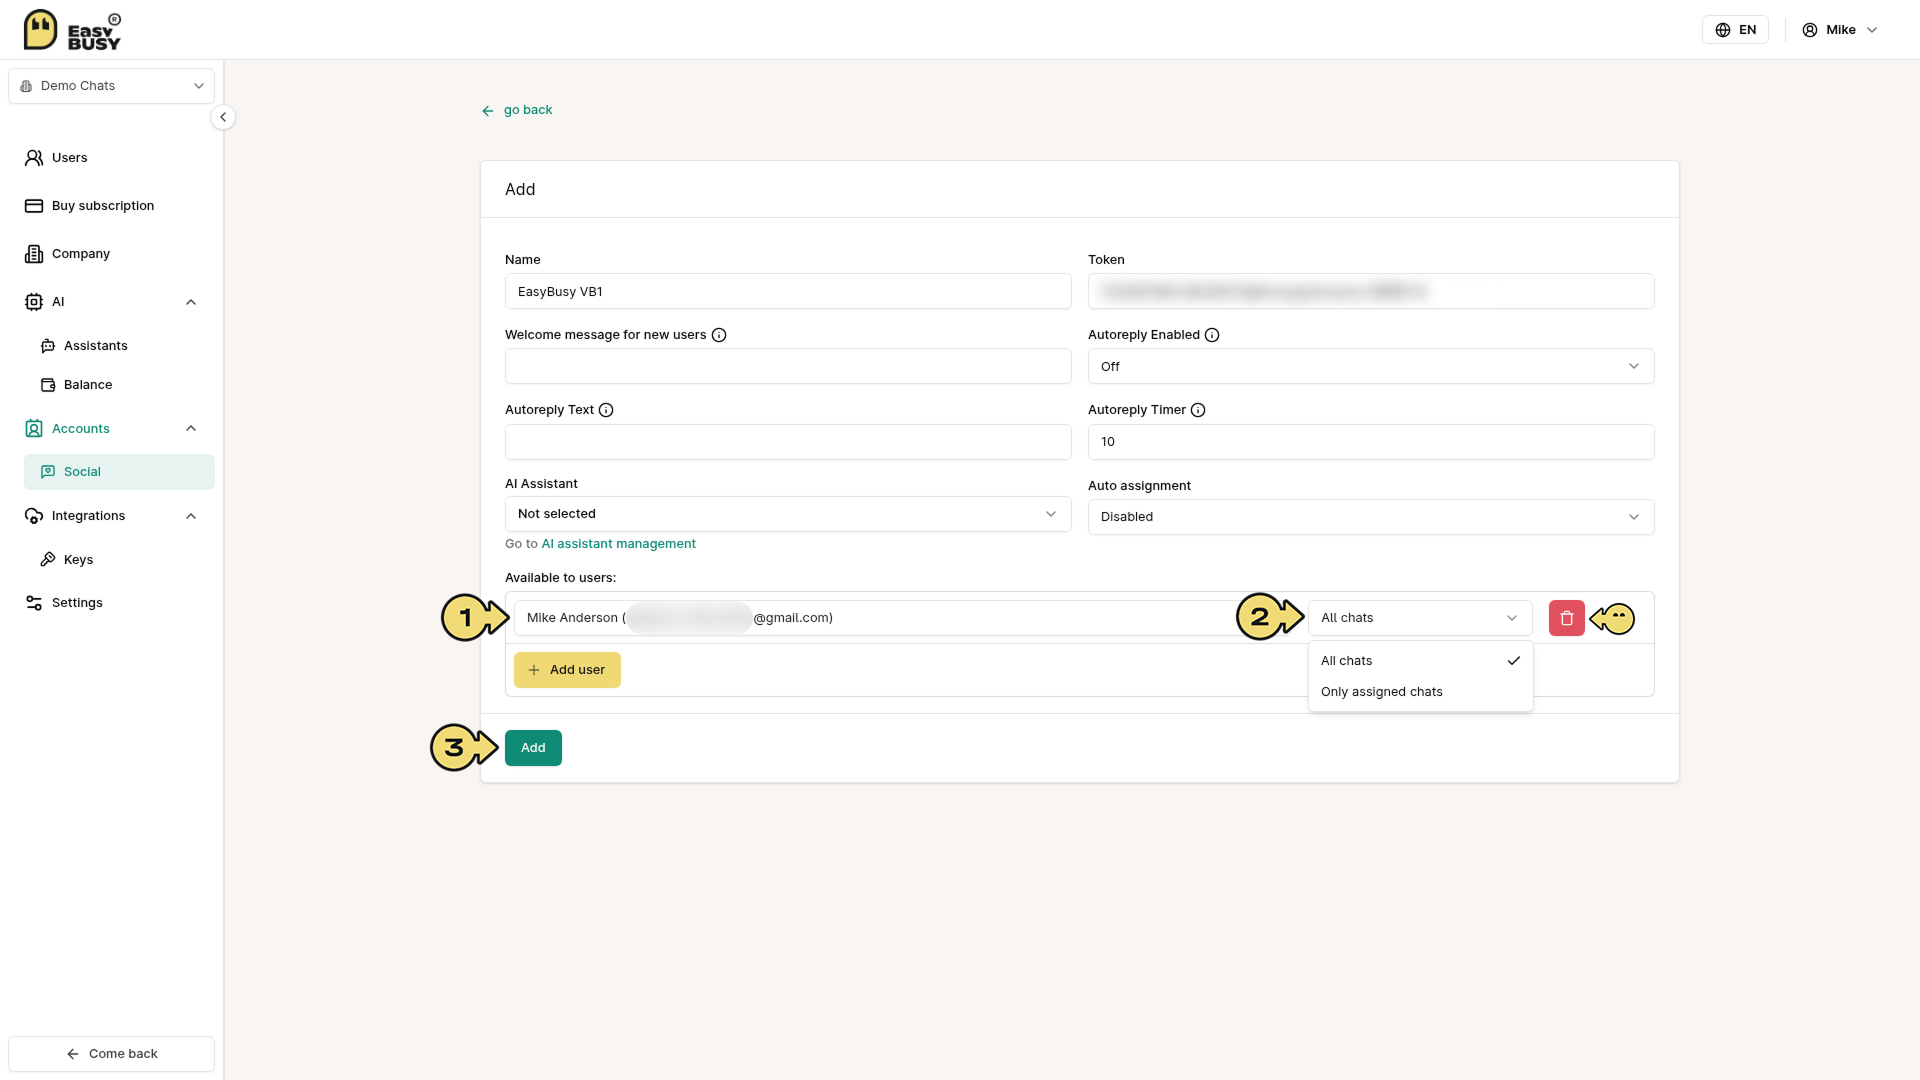
Task: Open the Balance page
Action: pyautogui.click(x=87, y=385)
